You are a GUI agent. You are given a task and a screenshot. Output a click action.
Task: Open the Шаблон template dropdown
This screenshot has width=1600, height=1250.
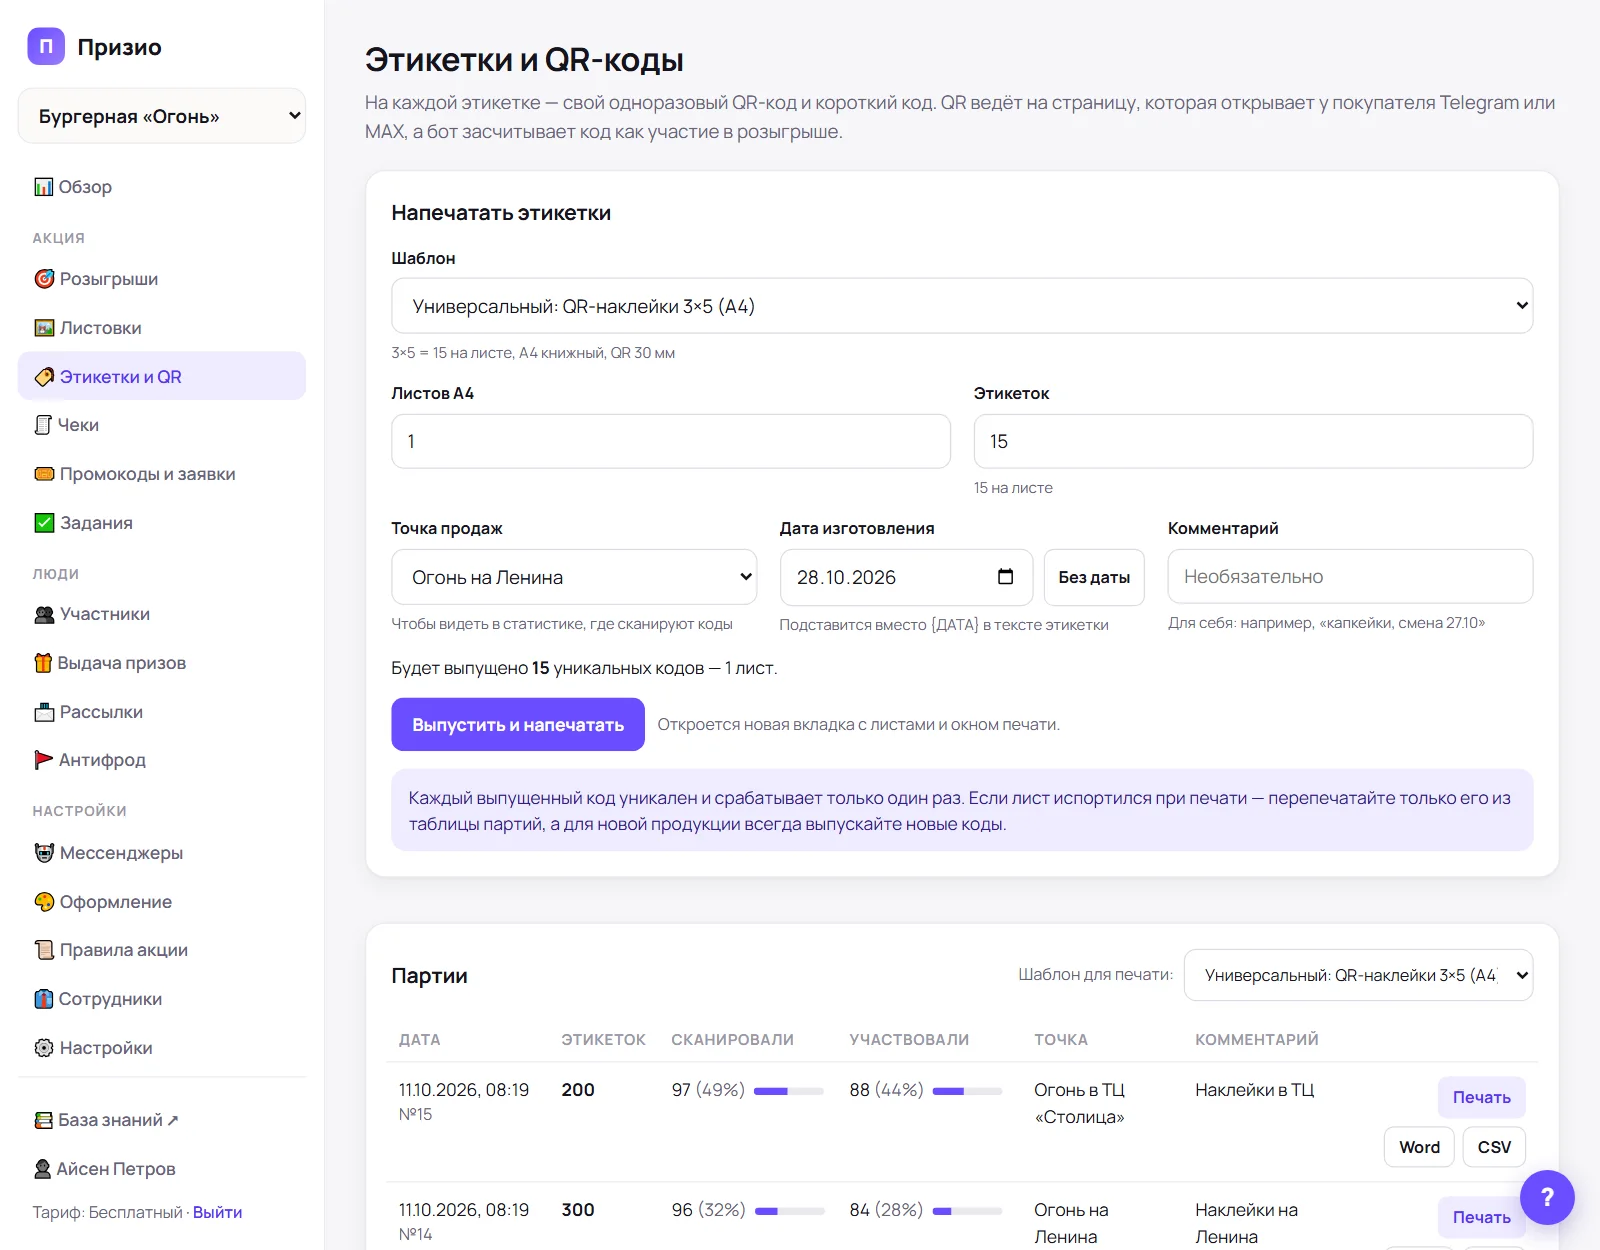click(x=962, y=306)
